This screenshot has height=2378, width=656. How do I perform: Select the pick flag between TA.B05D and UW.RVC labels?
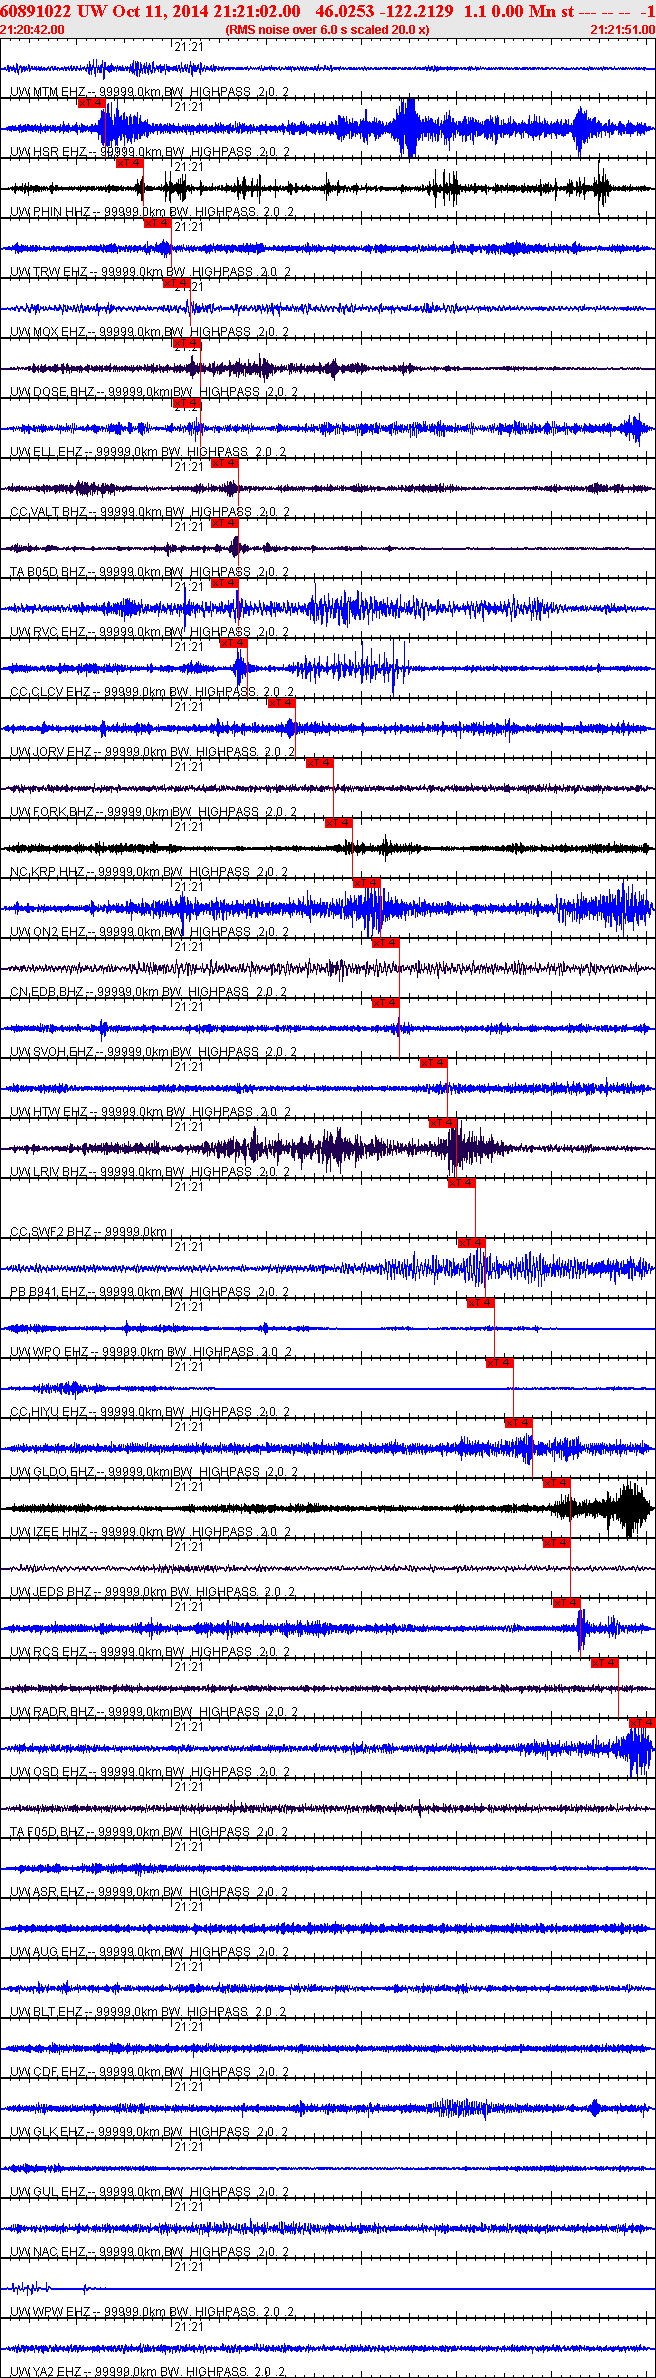(225, 583)
